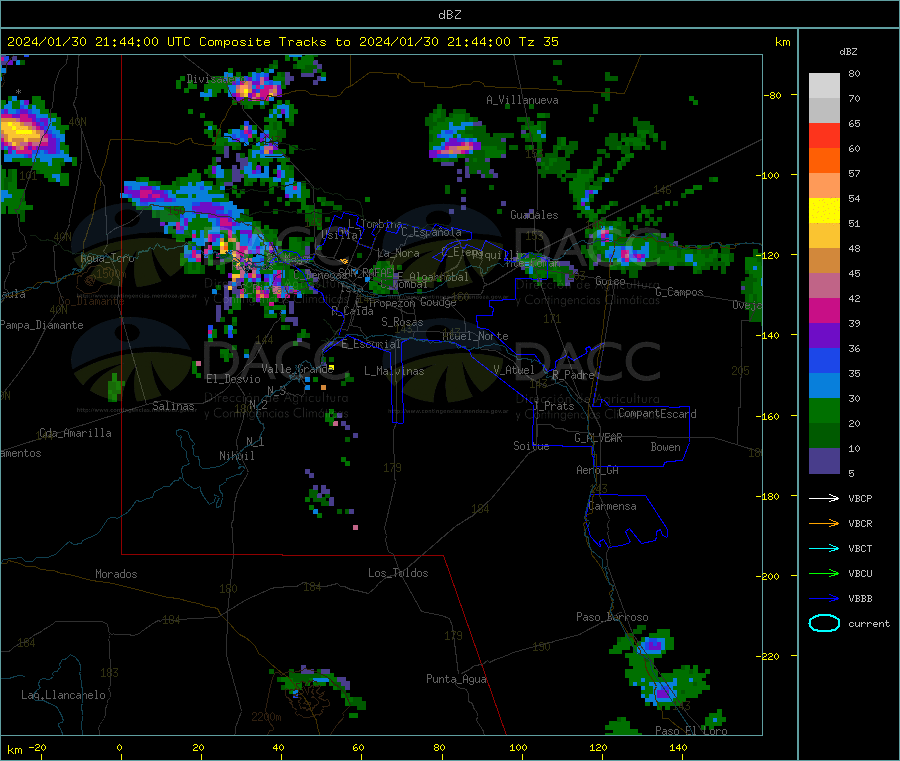Select the dark orange 57-60 dBZ swatch
This screenshot has height=761, width=900.
(x=824, y=161)
